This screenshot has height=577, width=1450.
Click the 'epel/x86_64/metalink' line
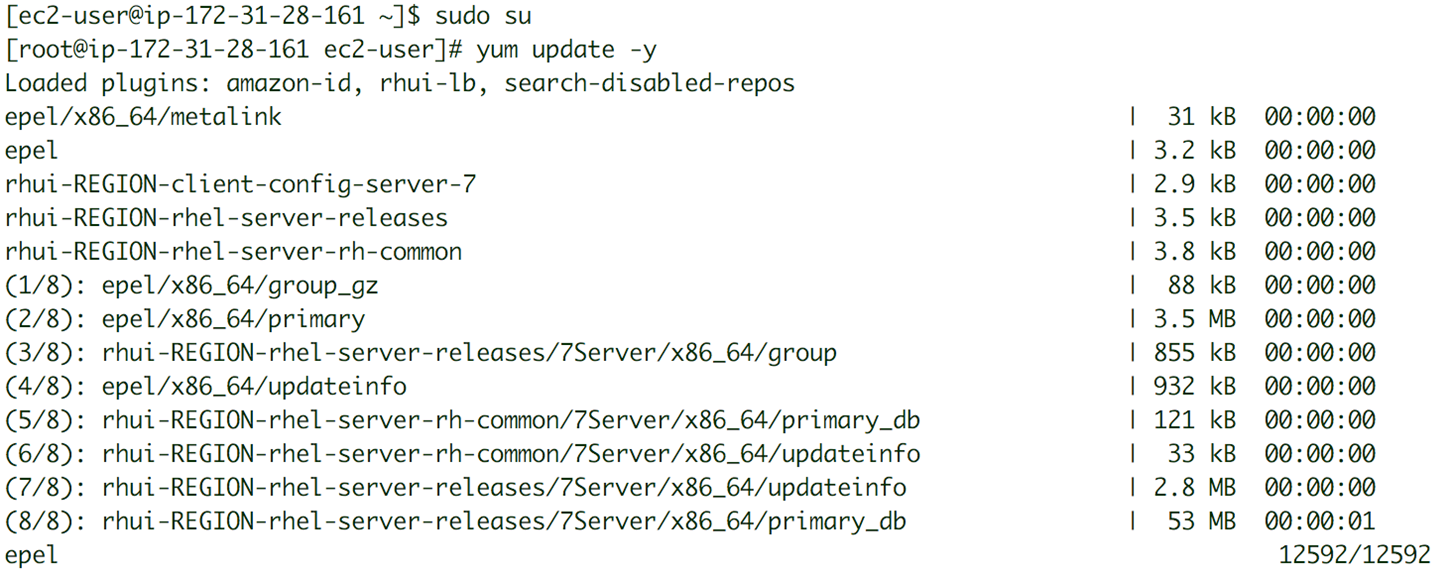143,117
